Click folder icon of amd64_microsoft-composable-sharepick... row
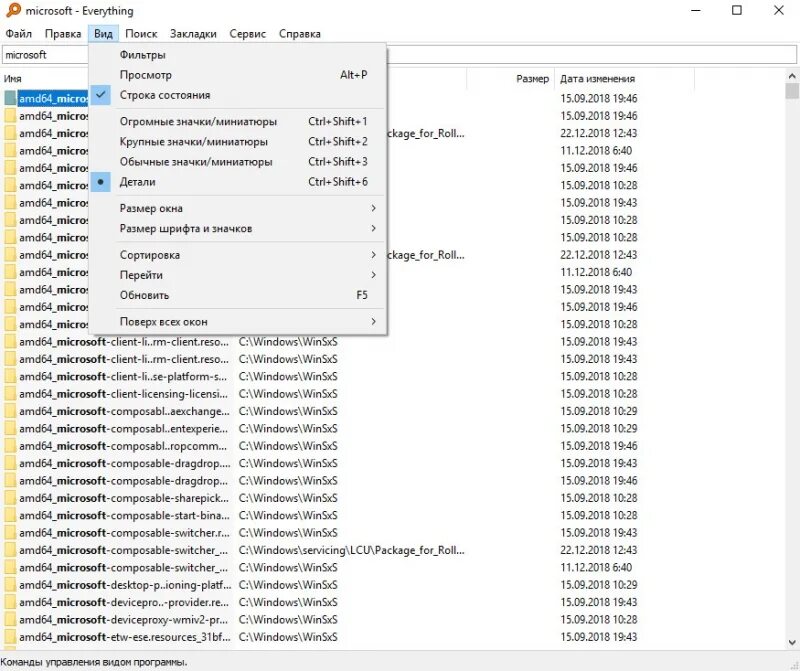 10,498
